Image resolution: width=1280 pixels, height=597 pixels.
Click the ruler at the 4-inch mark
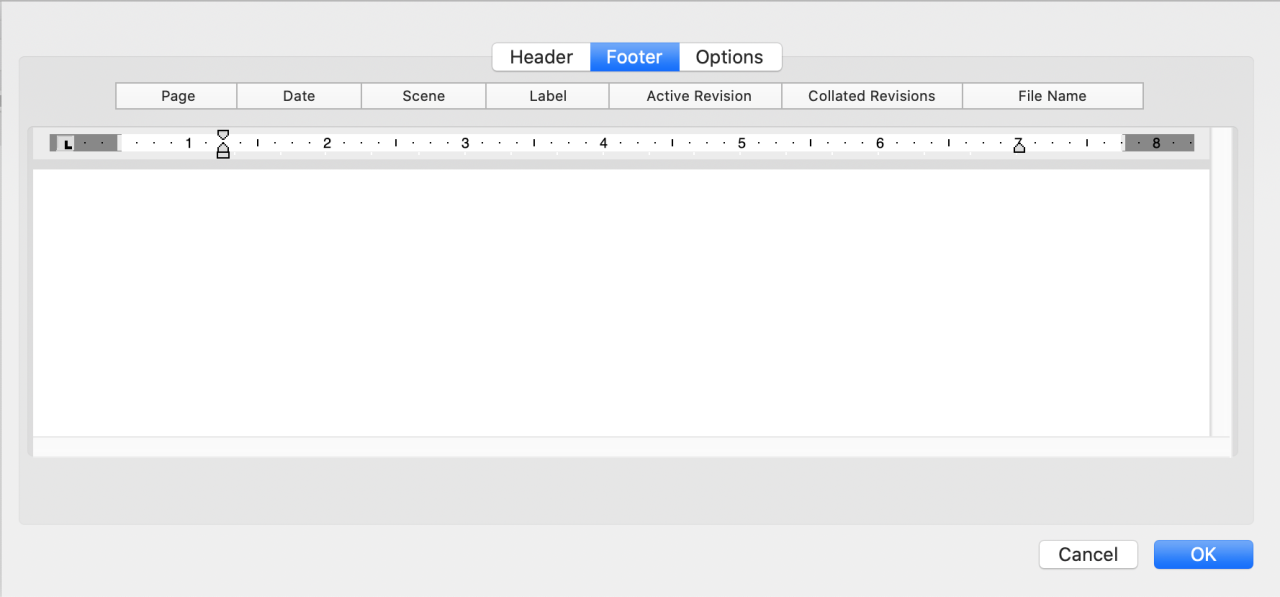(603, 143)
